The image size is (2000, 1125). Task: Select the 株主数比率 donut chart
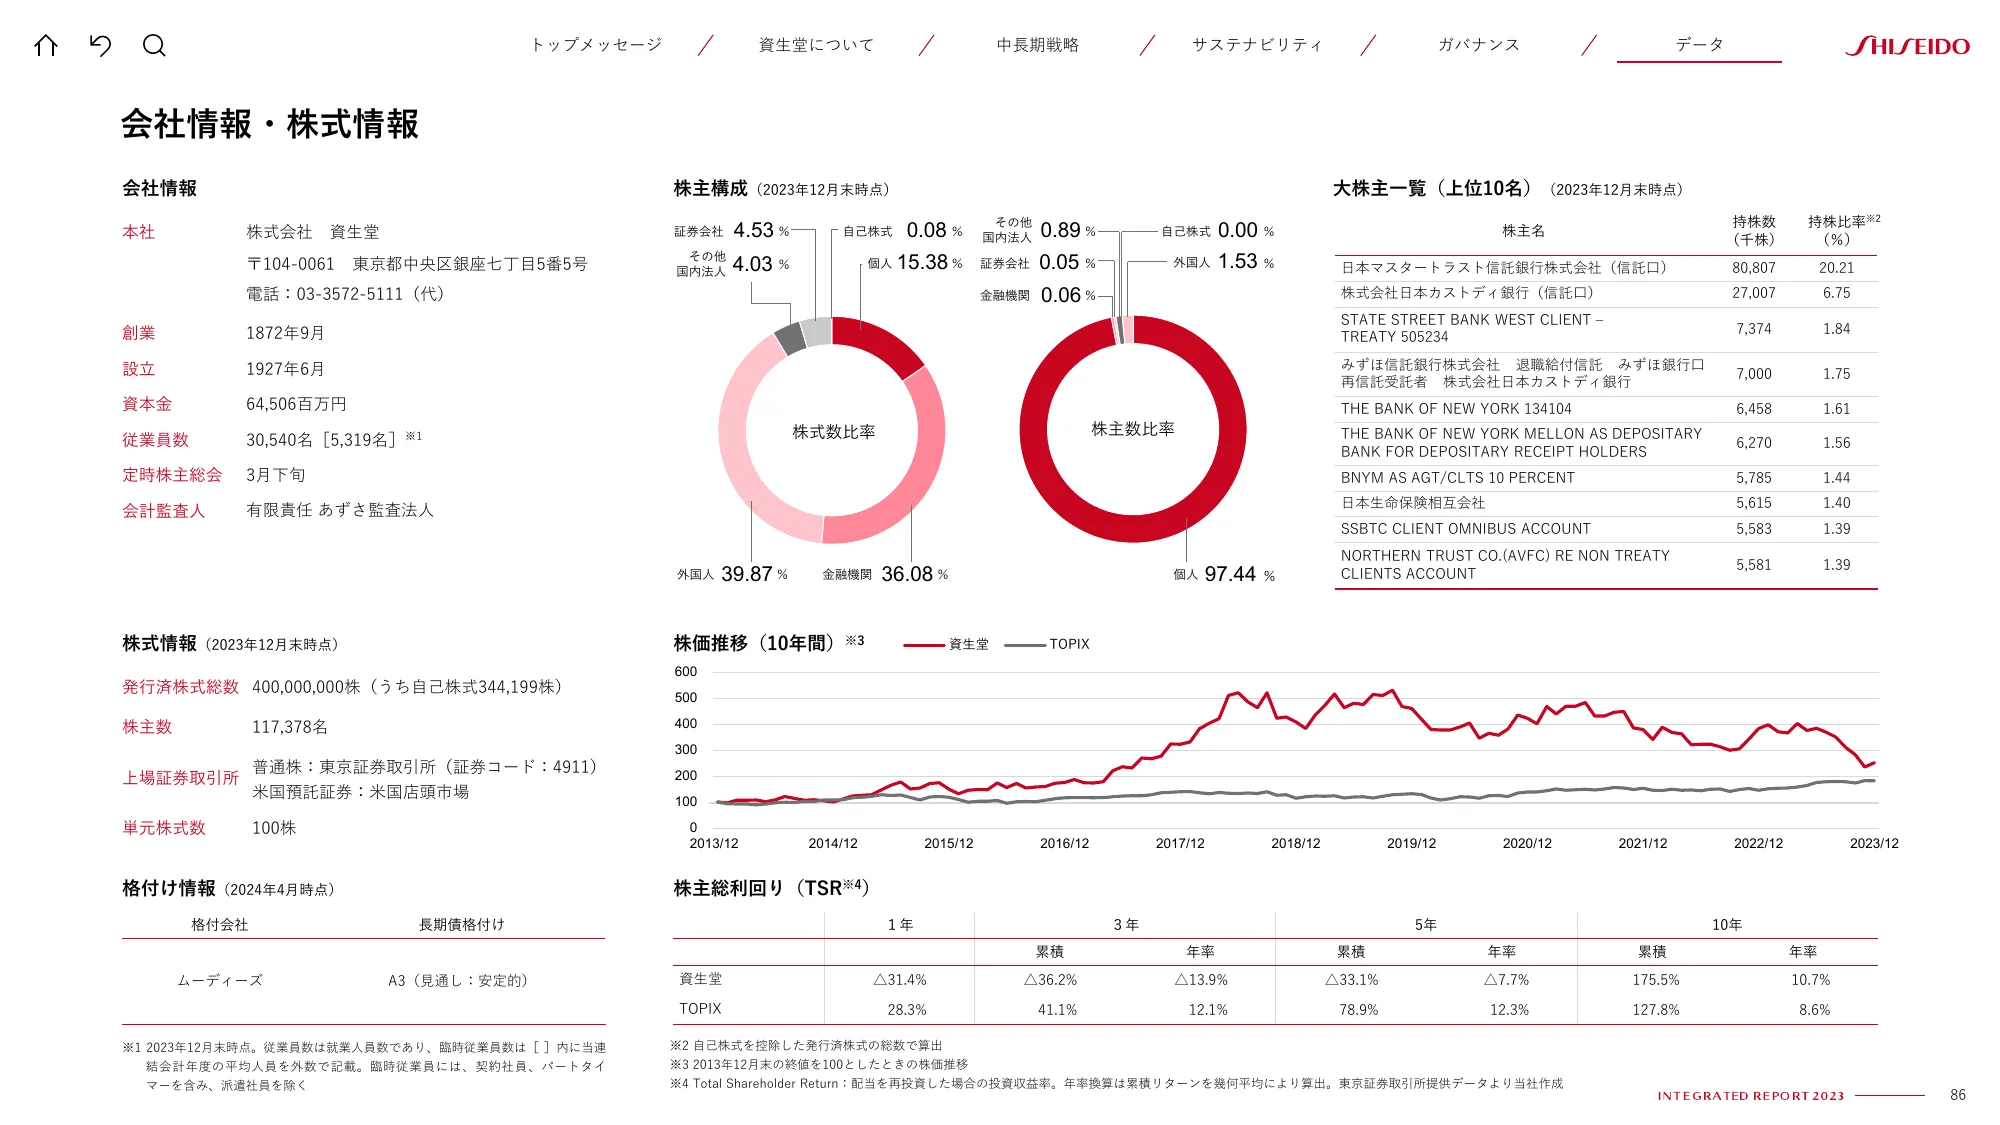coord(1130,428)
